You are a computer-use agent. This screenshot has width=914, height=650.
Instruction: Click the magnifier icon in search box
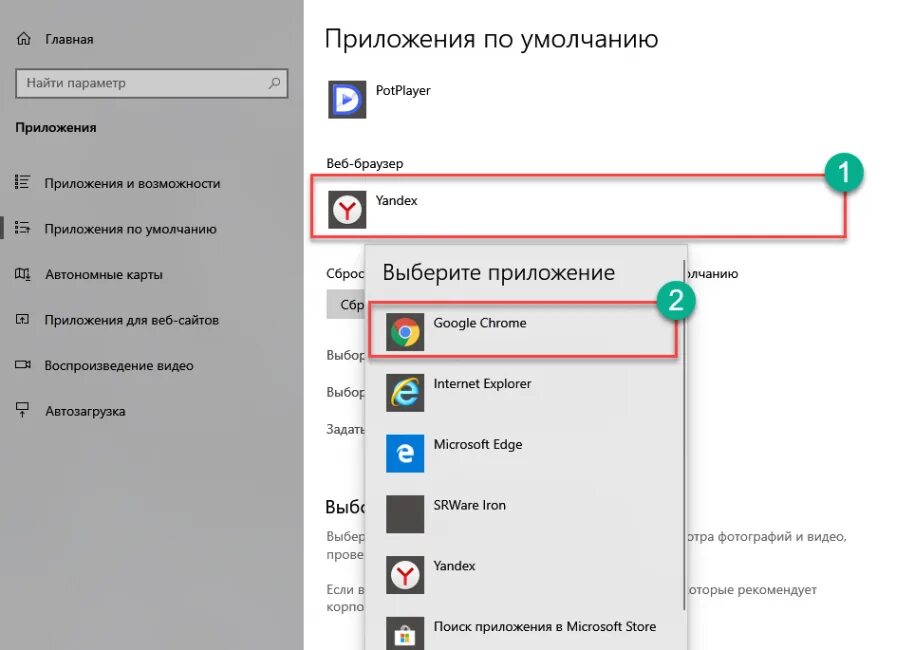pos(274,83)
